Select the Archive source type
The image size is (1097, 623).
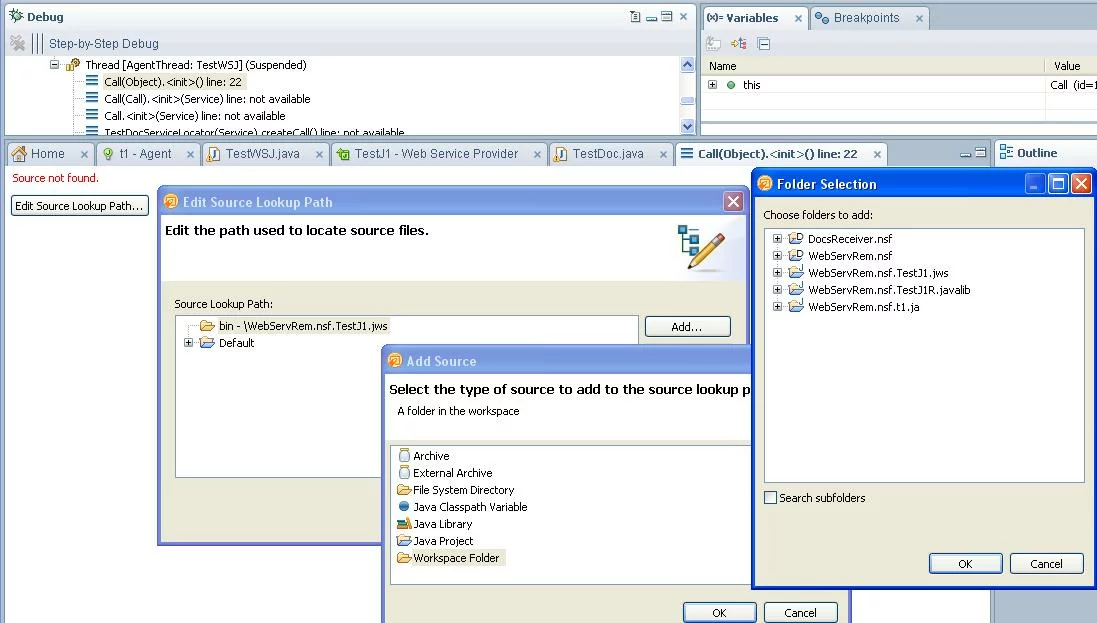pyautogui.click(x=430, y=456)
